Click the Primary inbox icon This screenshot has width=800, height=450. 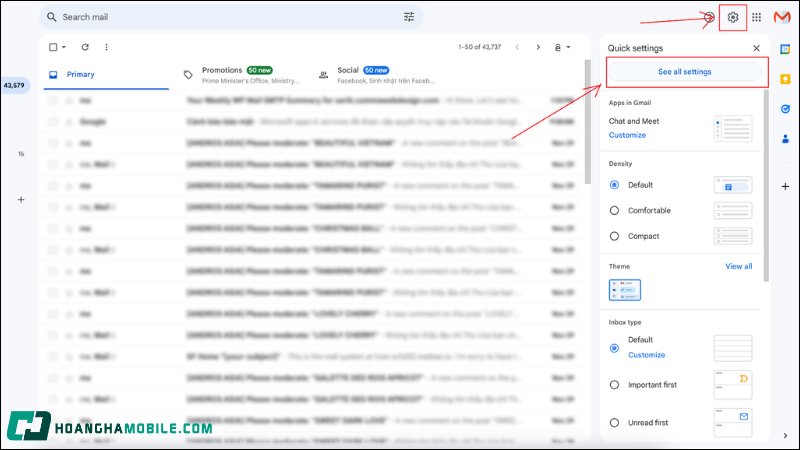[x=53, y=74]
